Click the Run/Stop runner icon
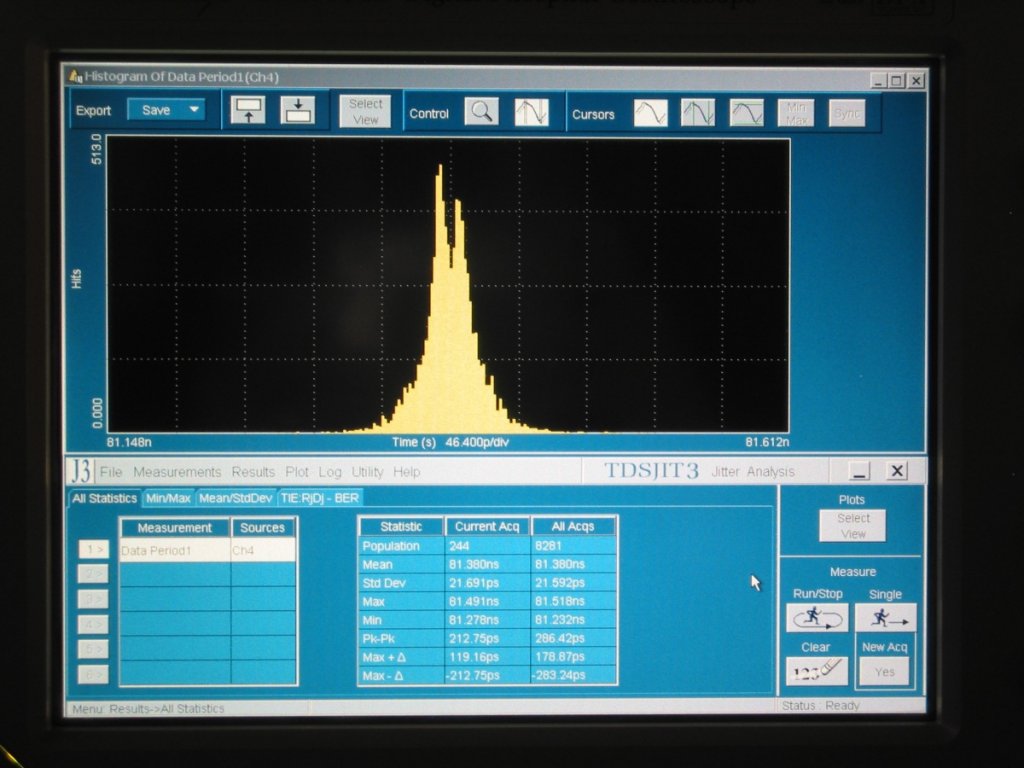Screen dimensions: 1024x768 click(x=816, y=617)
